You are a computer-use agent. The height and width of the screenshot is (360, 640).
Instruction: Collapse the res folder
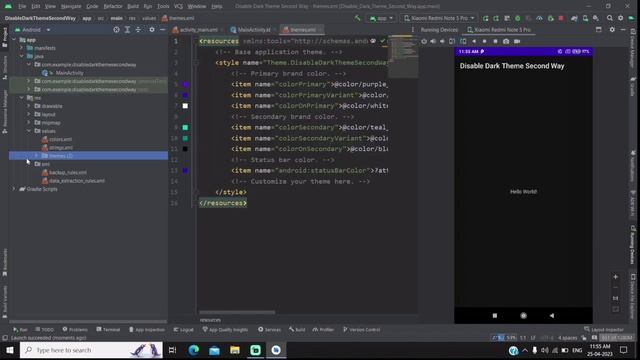click(22, 98)
